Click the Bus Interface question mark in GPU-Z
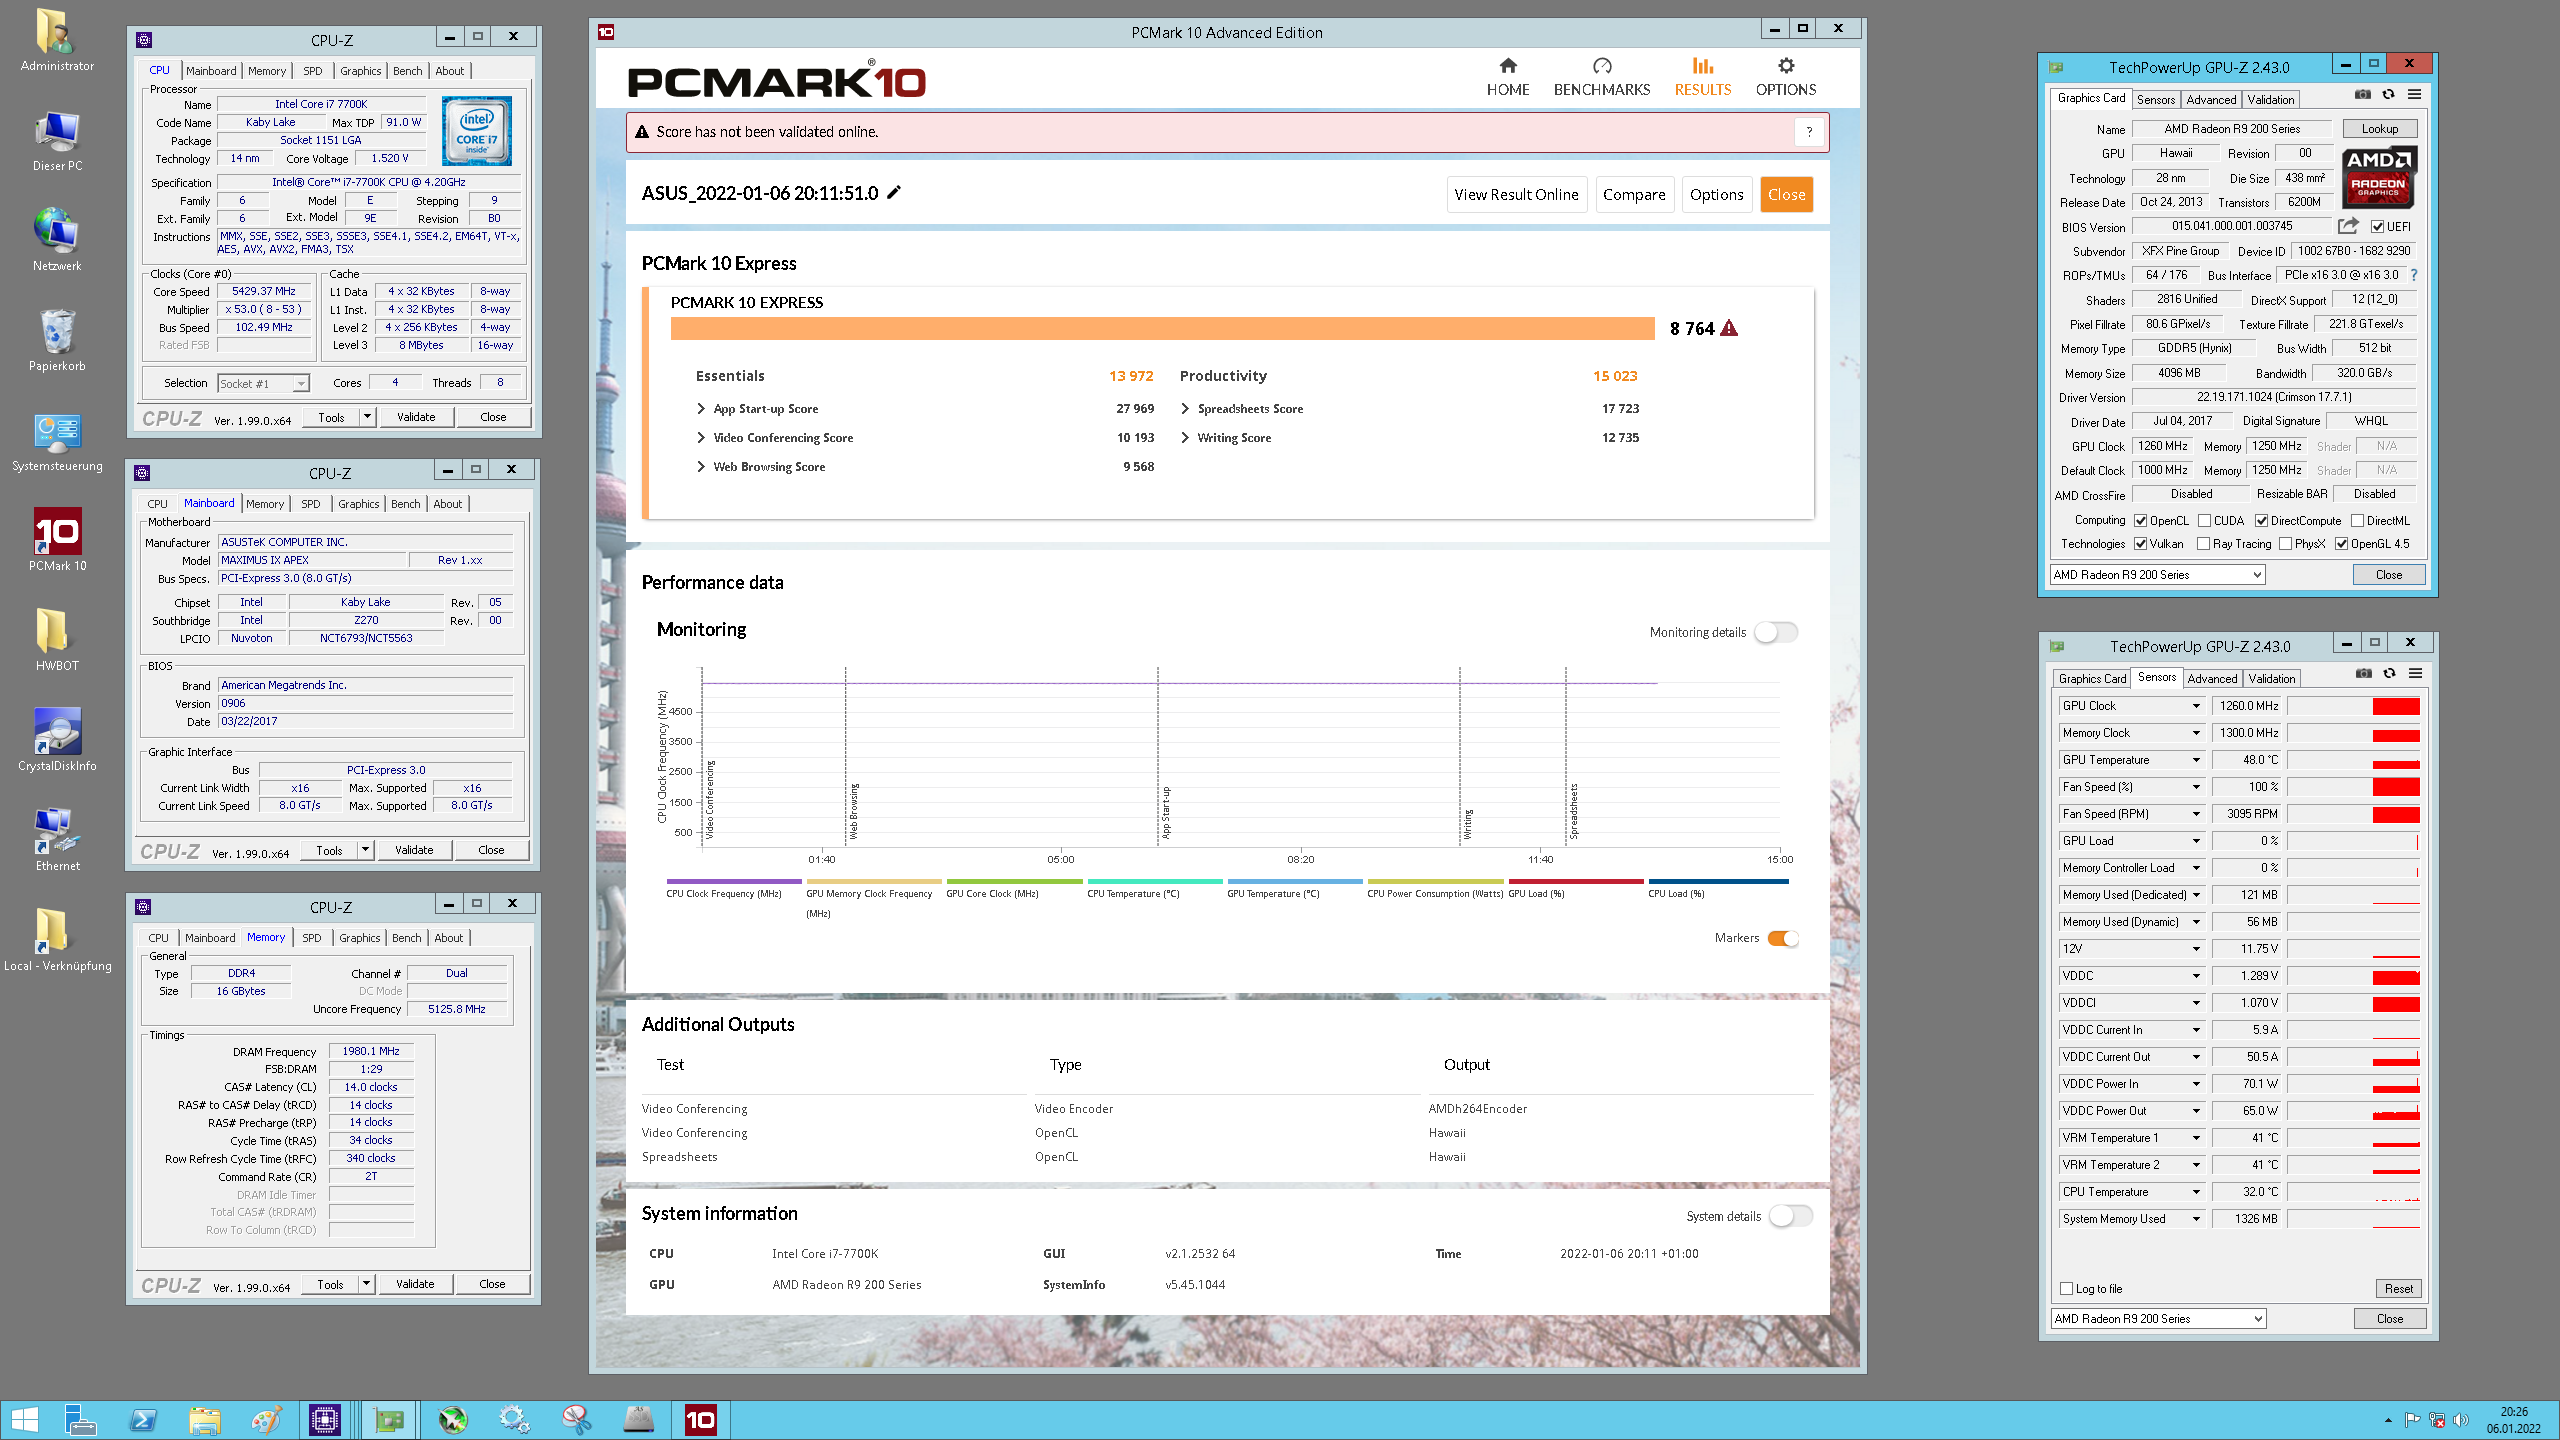The height and width of the screenshot is (1440, 2560). [2414, 275]
